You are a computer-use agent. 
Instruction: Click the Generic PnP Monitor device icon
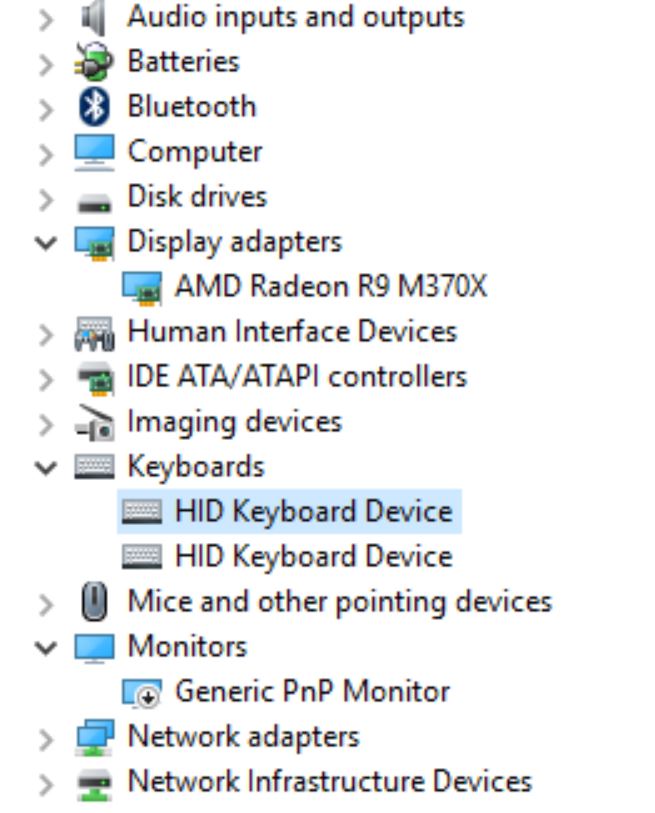[x=141, y=692]
